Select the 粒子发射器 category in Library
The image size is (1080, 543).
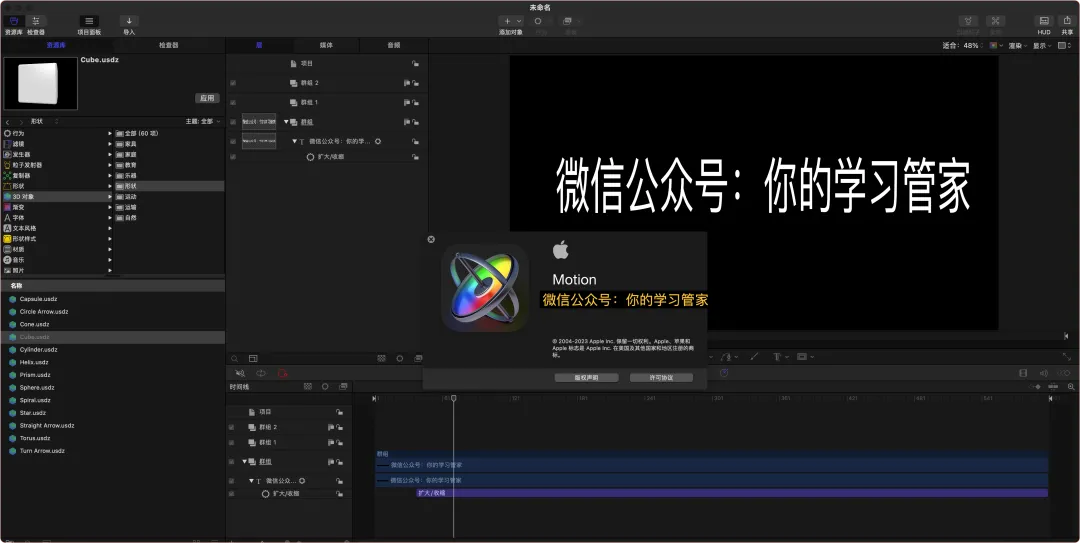click(x=56, y=165)
